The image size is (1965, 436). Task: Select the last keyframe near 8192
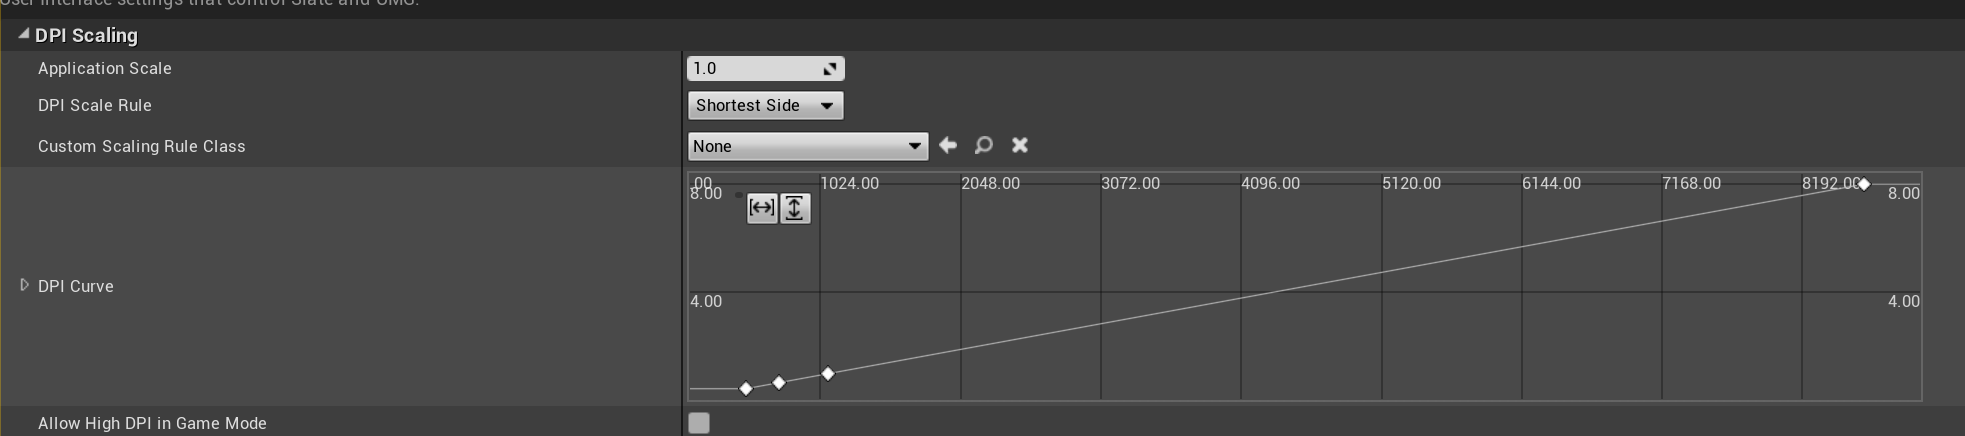click(x=1864, y=184)
